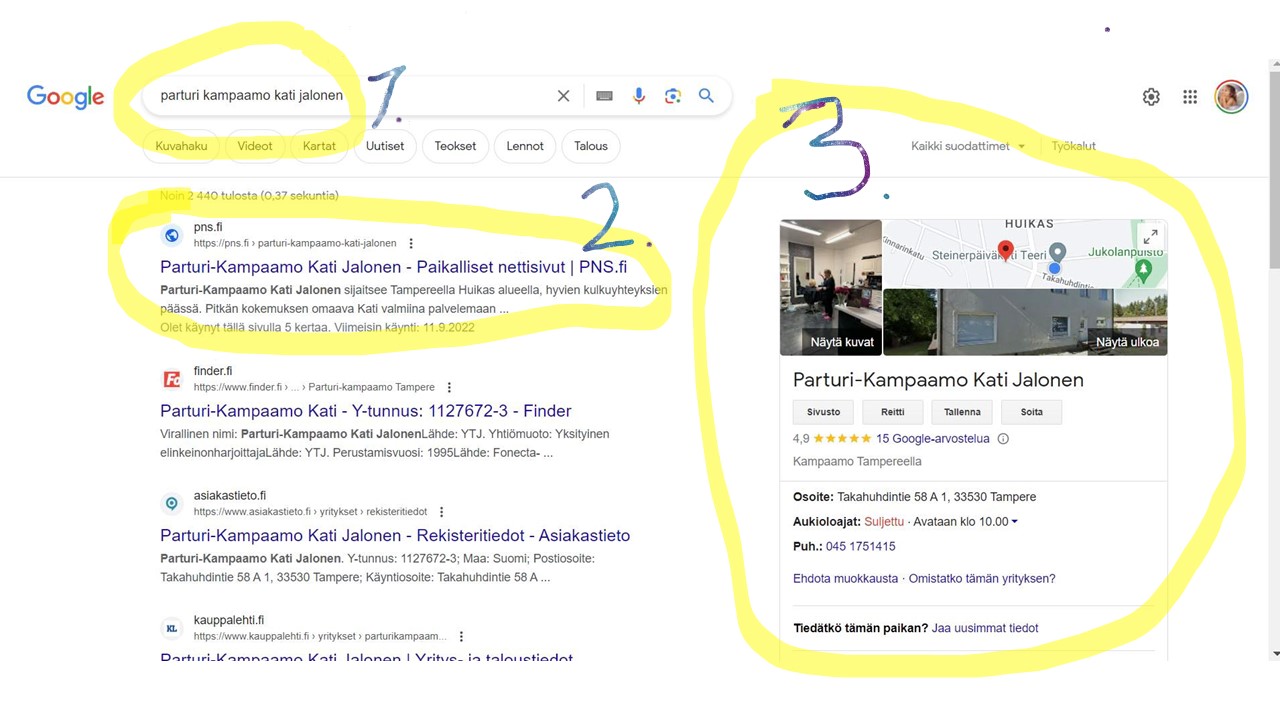1280x720 pixels.
Task: Open the Google account profile picture
Action: [1231, 97]
